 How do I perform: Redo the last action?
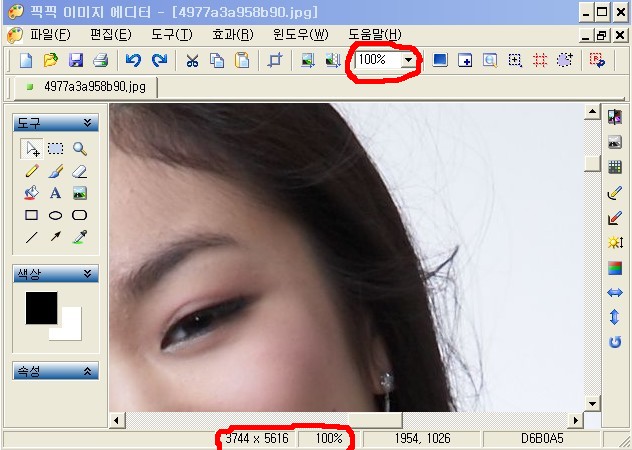[159, 61]
